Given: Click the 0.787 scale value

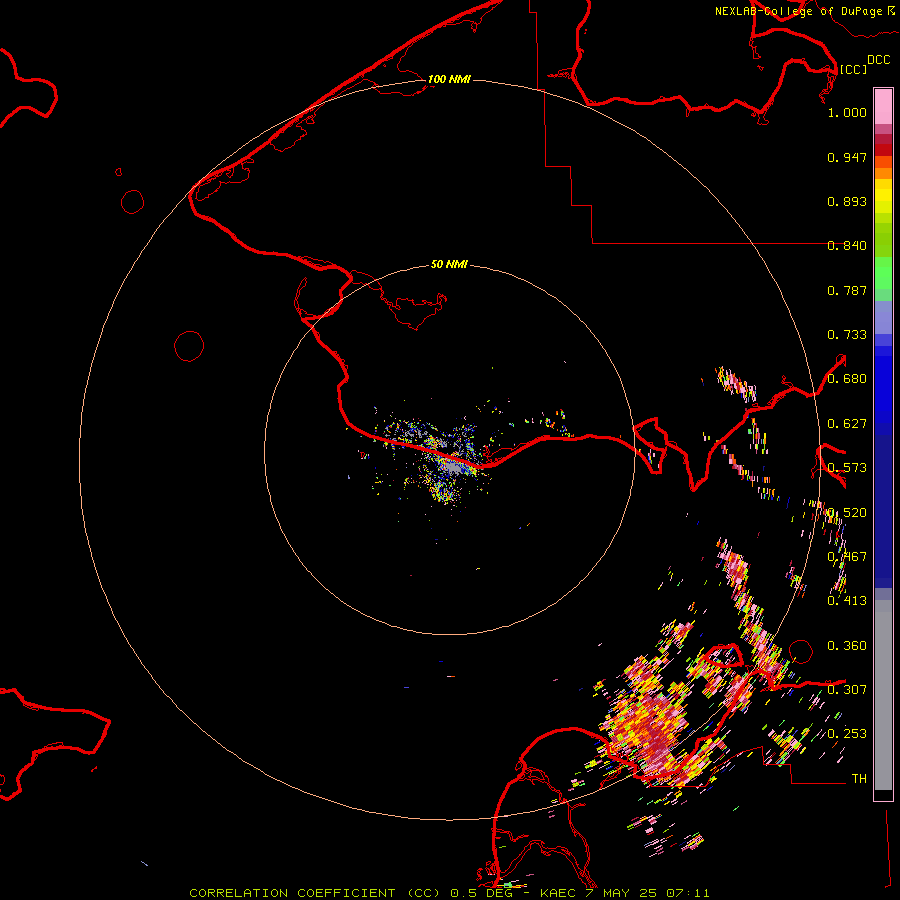Looking at the screenshot, I should 847,290.
